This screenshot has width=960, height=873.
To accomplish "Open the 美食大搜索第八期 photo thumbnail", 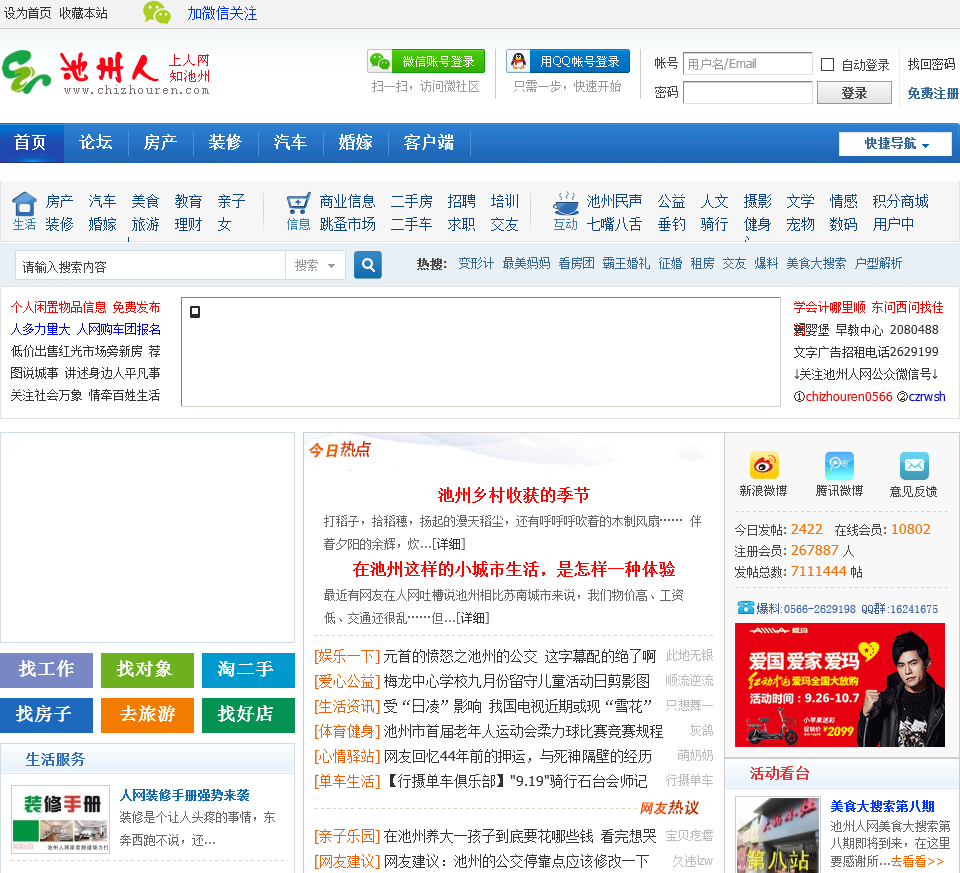I will [778, 834].
